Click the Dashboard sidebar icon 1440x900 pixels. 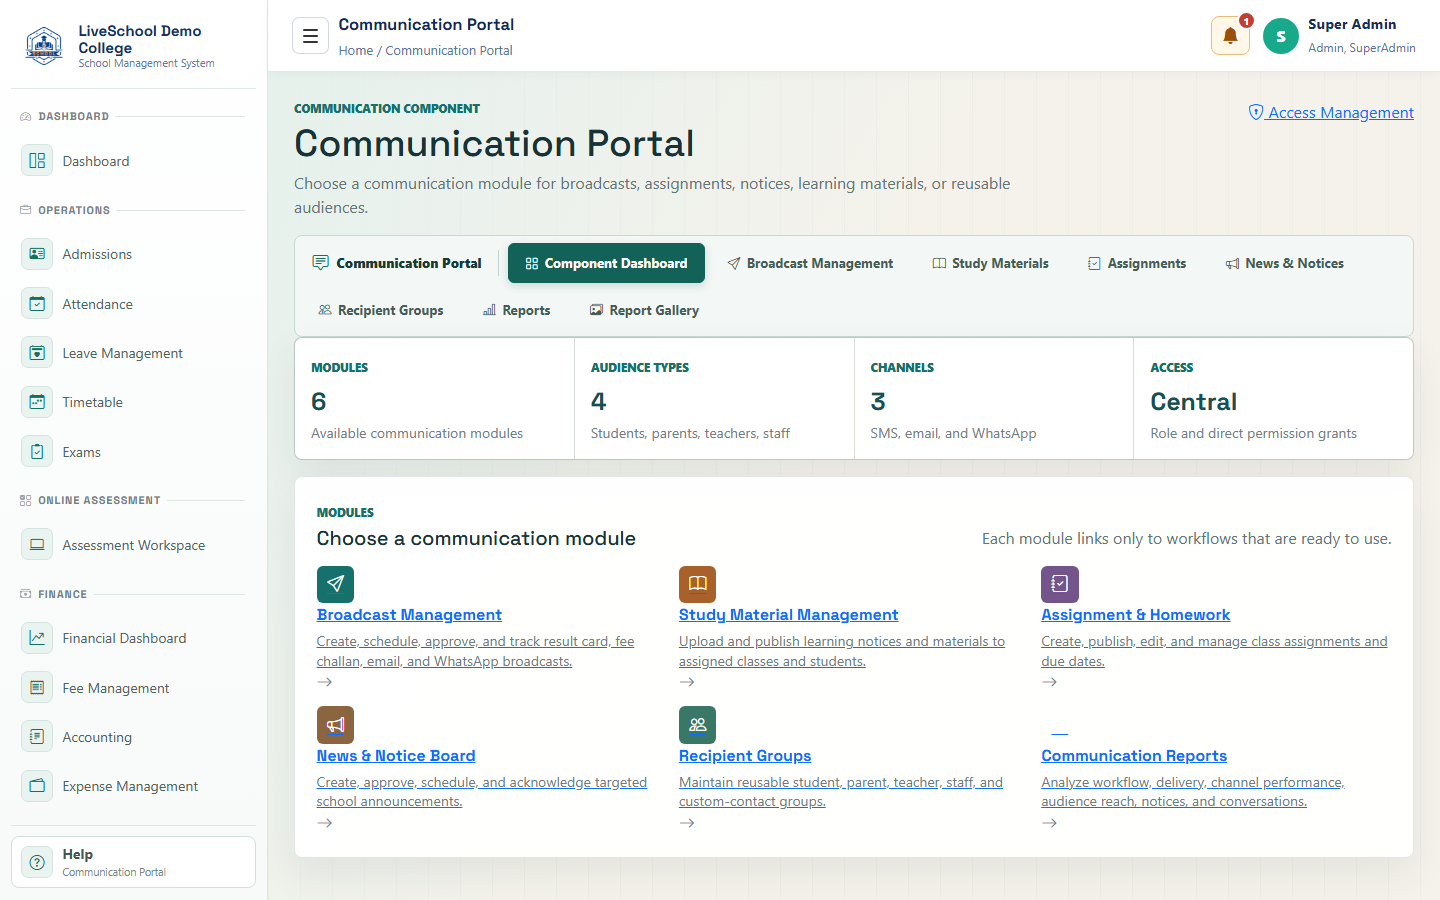(x=37, y=161)
